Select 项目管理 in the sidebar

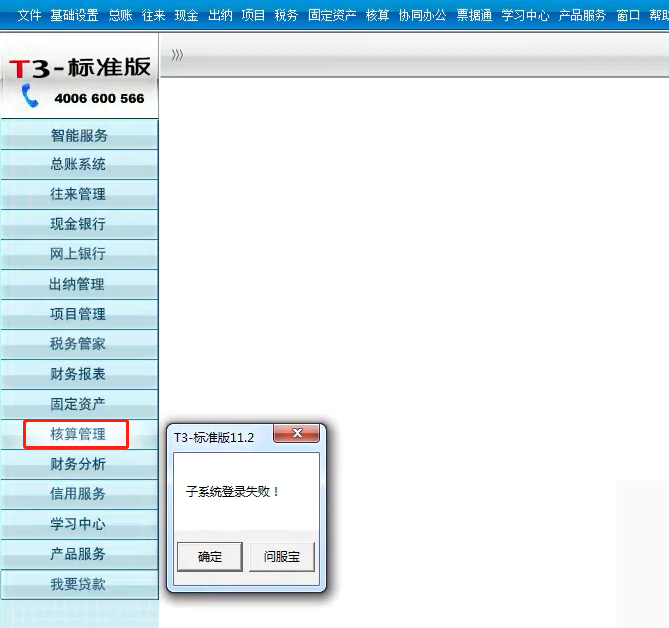(x=79, y=314)
